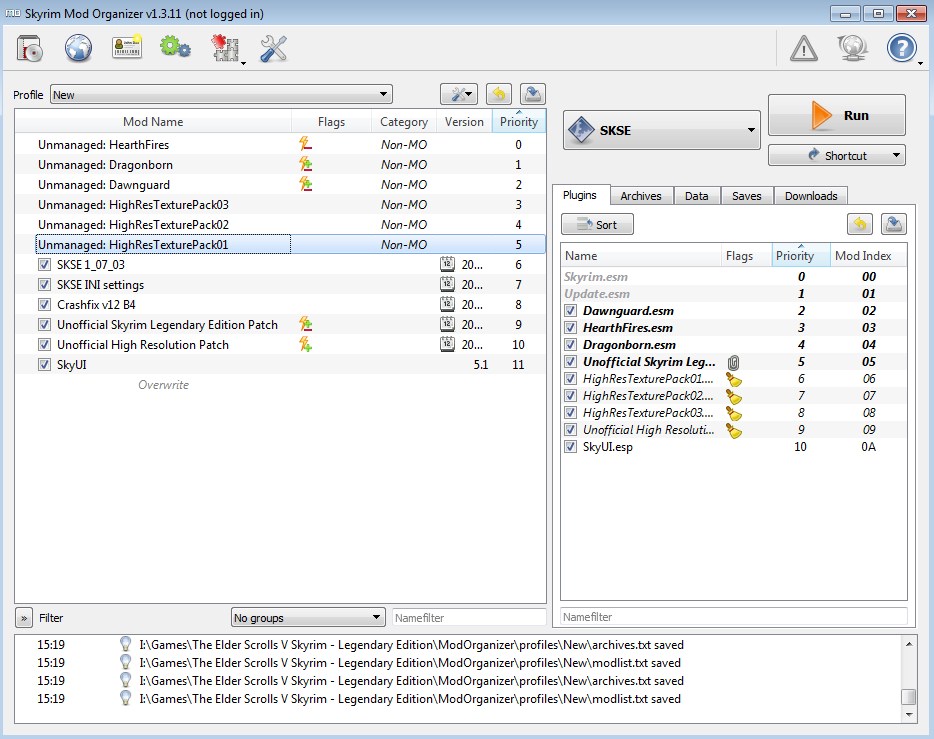Open the executables gears icon
Screen dimensions: 934x739
pyautogui.click(x=175, y=47)
